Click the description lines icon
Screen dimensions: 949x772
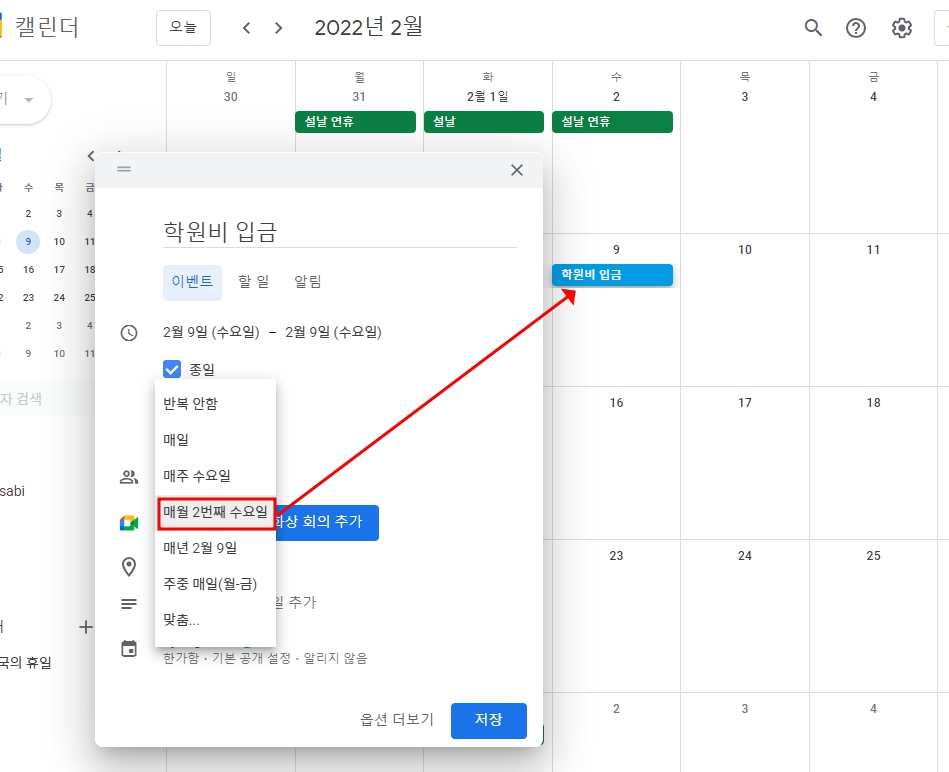129,603
